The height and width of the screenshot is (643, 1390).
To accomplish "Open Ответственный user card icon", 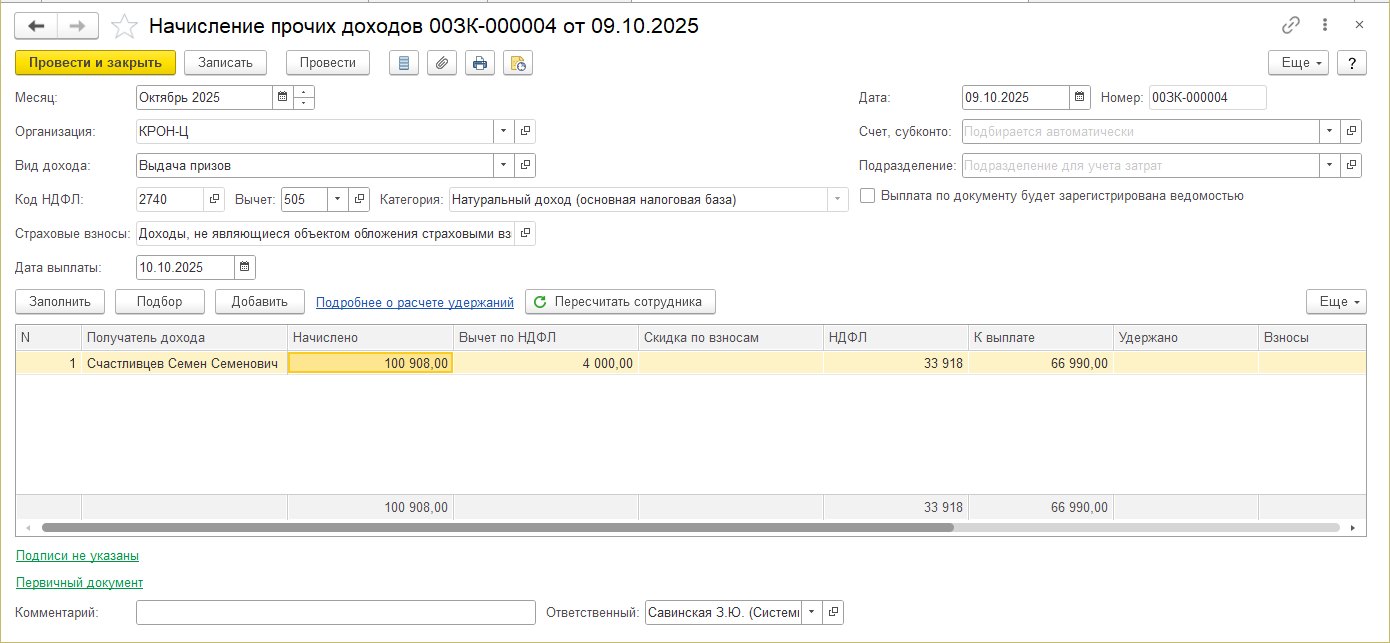I will point(833,612).
